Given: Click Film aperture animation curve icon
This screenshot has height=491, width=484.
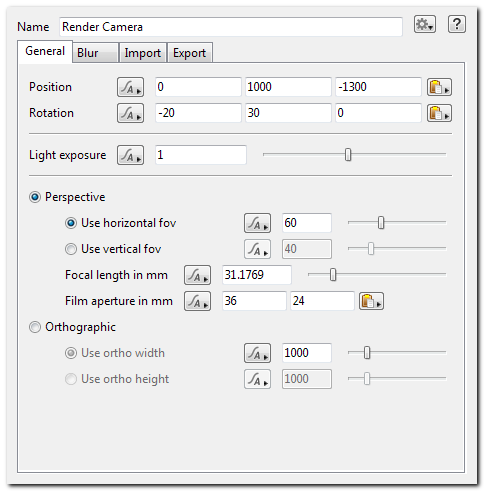Looking at the screenshot, I should 197,301.
